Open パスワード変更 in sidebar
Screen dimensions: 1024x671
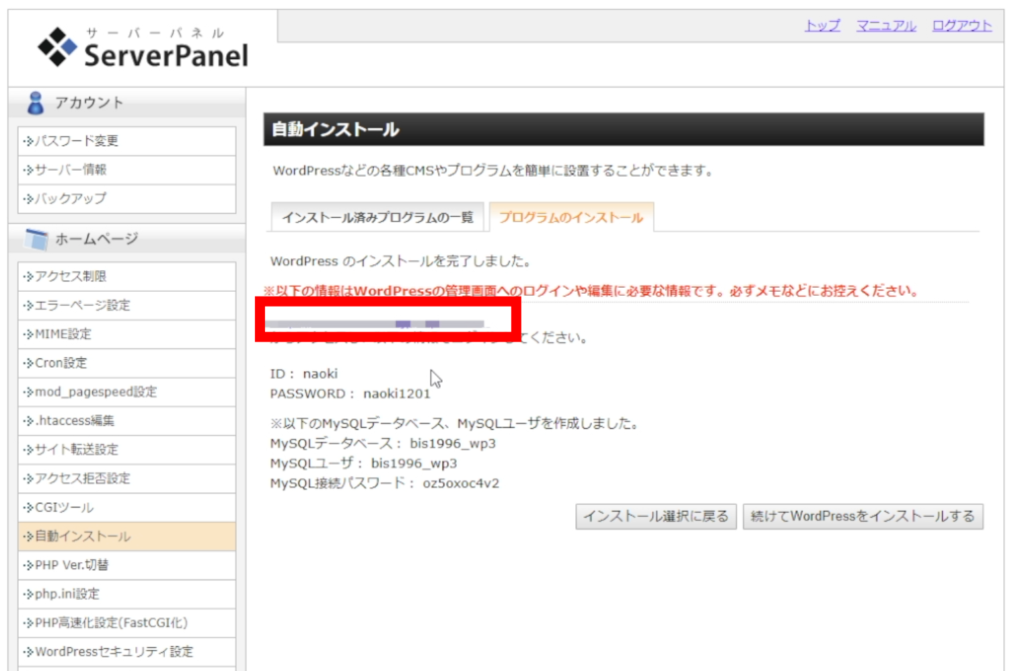(x=127, y=141)
